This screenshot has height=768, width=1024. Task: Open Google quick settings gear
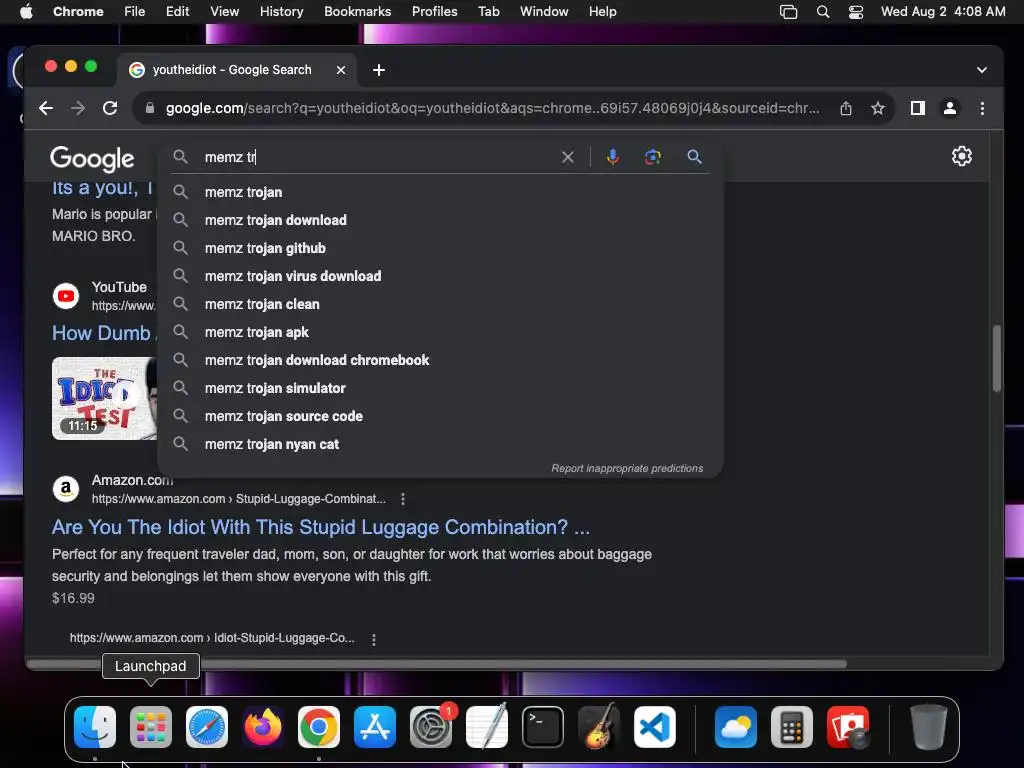coord(961,156)
